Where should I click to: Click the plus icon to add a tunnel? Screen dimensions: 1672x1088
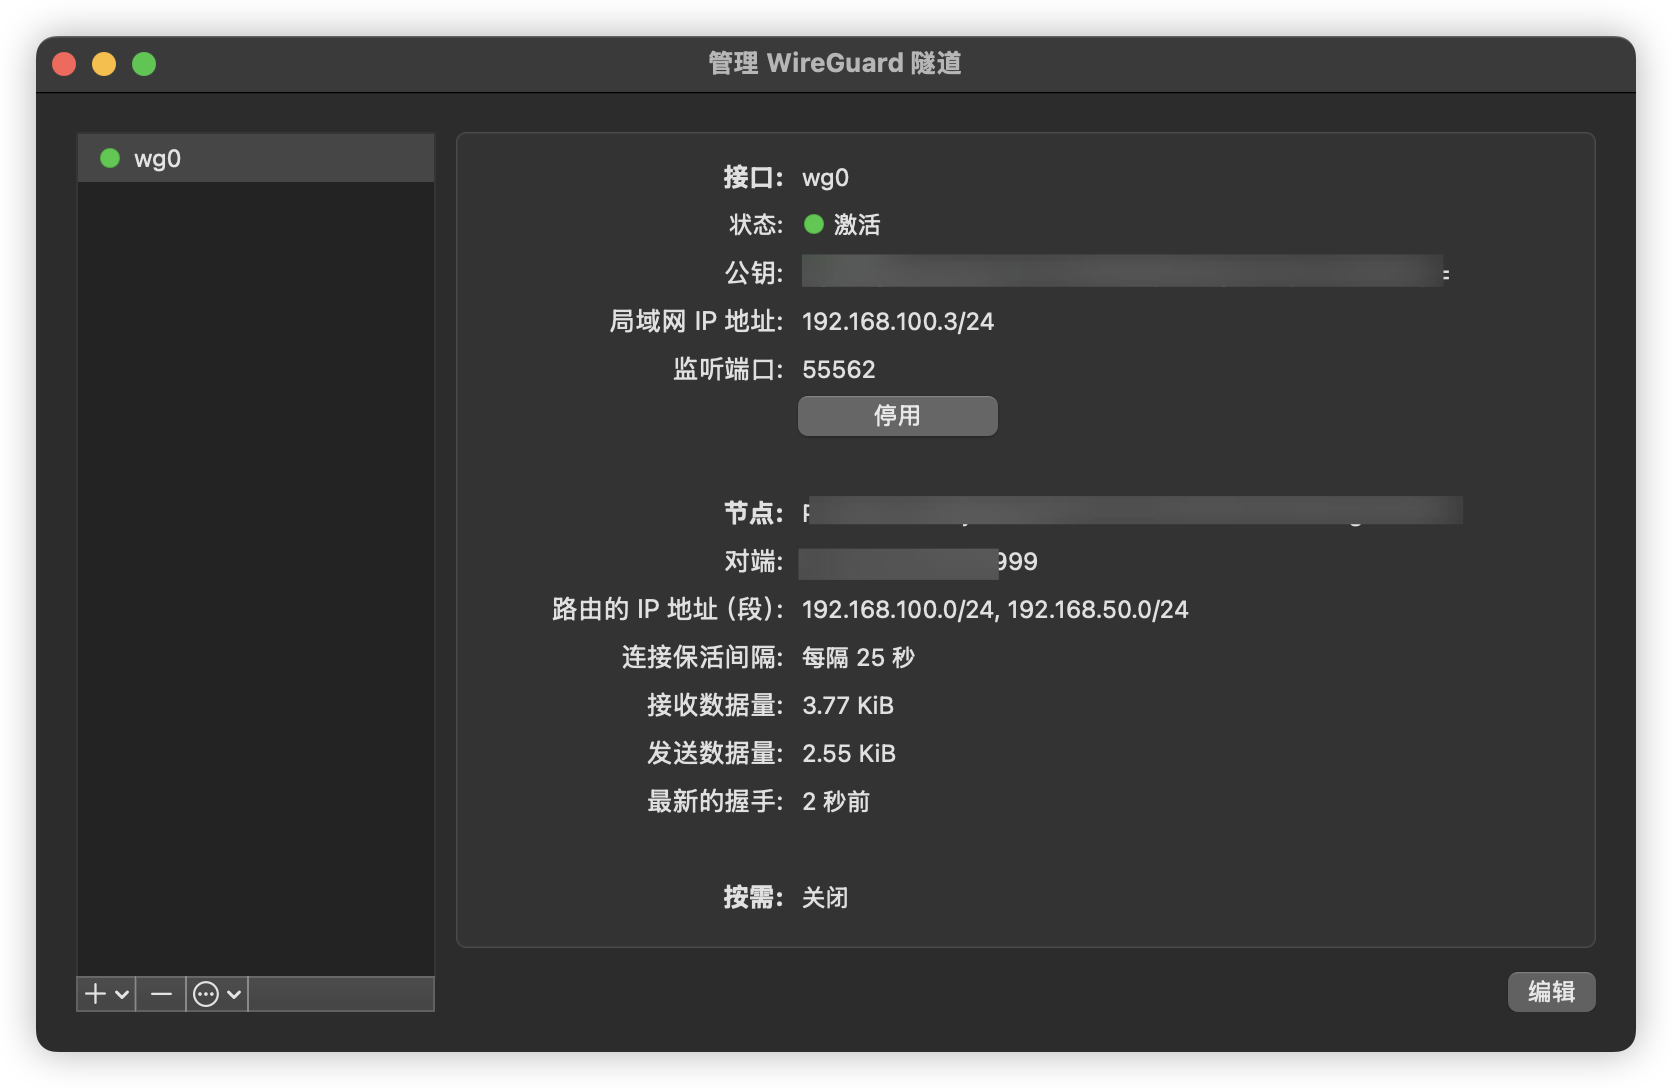click(95, 994)
